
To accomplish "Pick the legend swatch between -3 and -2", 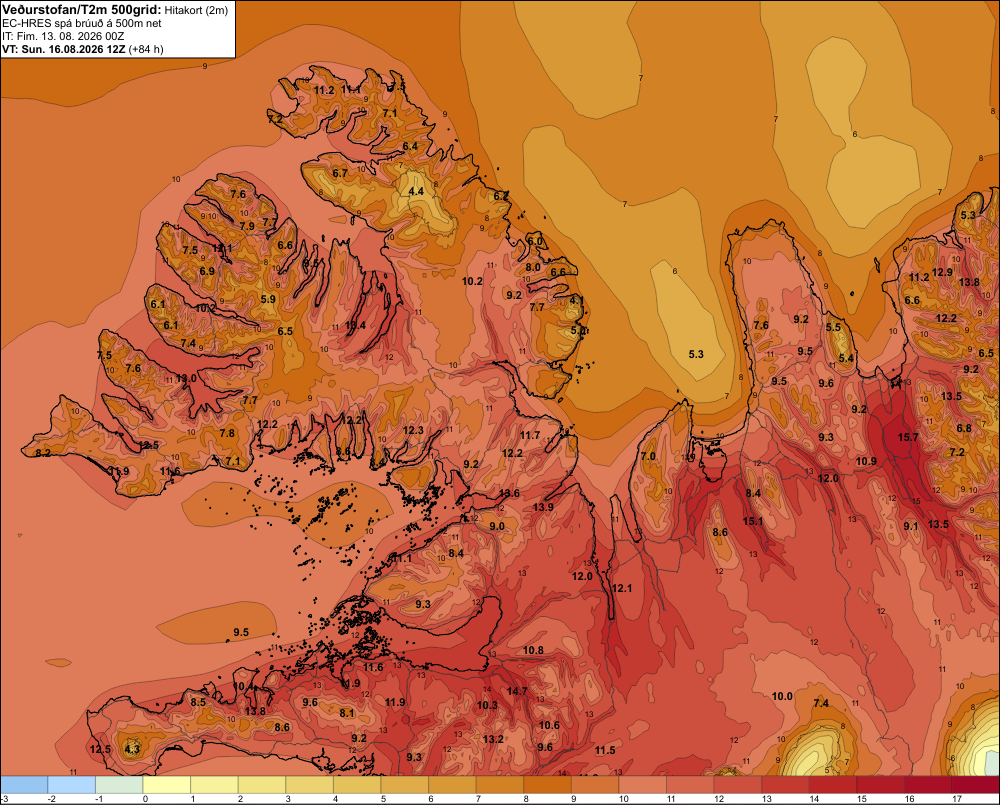I will 24,785.
